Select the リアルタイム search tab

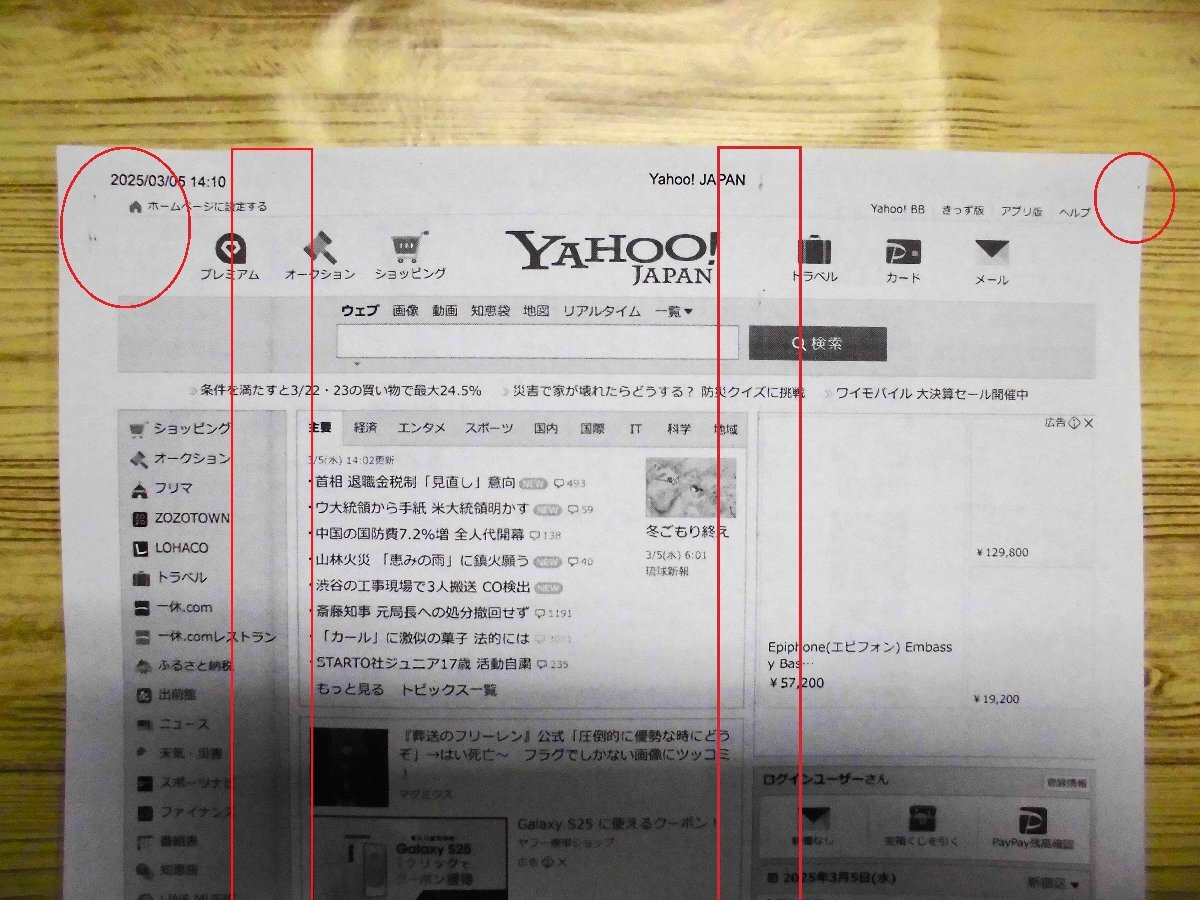[602, 311]
